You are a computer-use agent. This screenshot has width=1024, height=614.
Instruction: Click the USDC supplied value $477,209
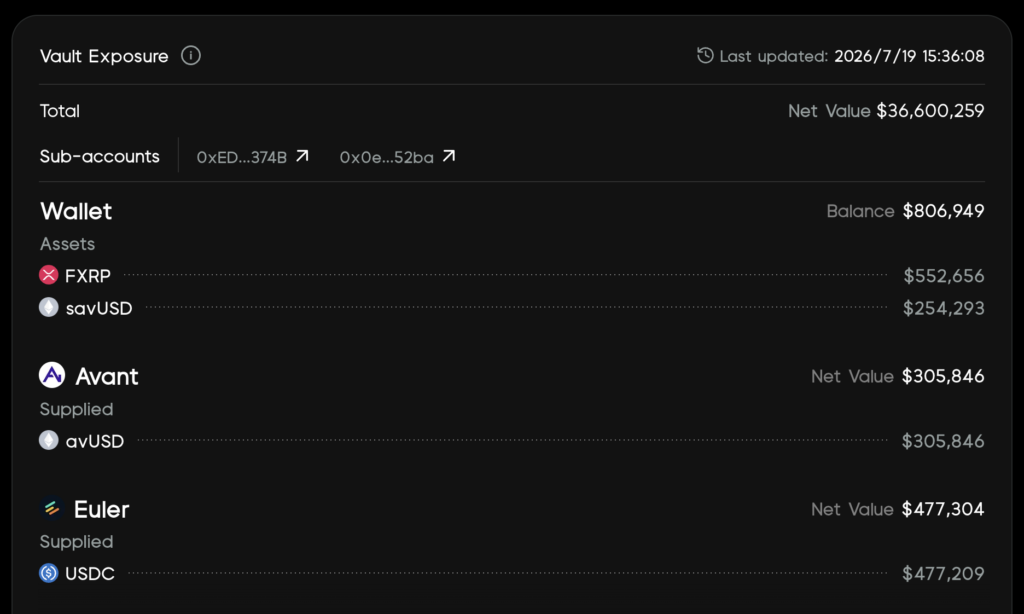point(944,574)
